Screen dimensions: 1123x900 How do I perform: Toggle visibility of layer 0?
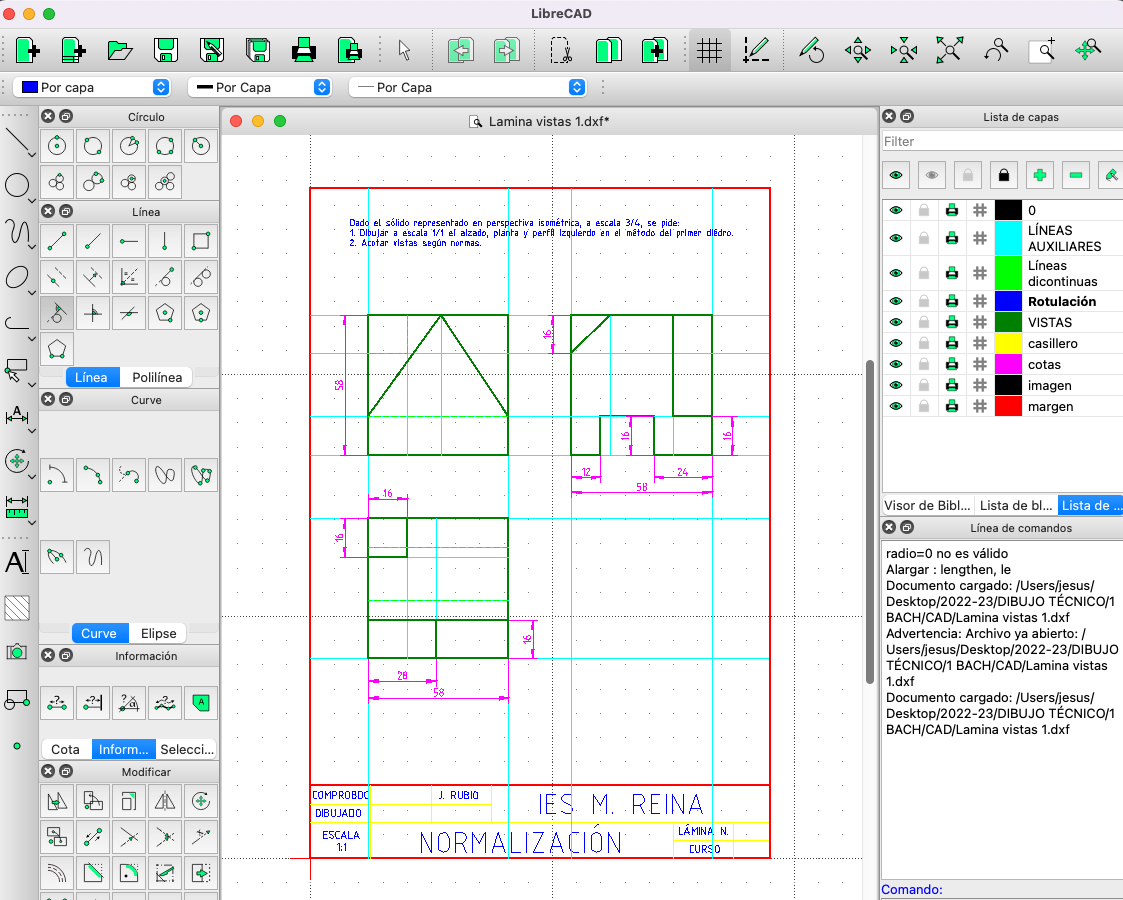tap(896, 210)
